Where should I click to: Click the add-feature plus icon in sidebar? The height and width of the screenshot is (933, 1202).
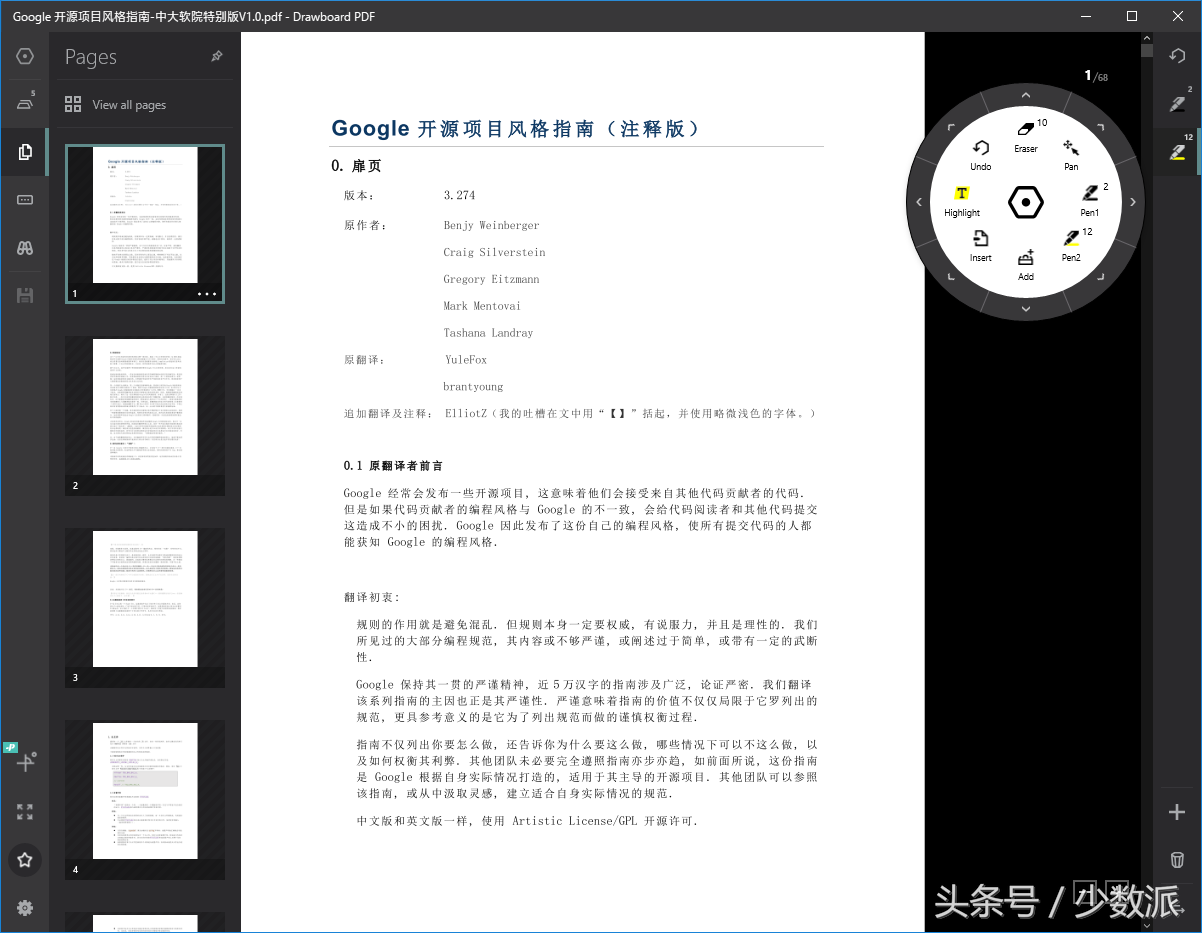click(25, 763)
